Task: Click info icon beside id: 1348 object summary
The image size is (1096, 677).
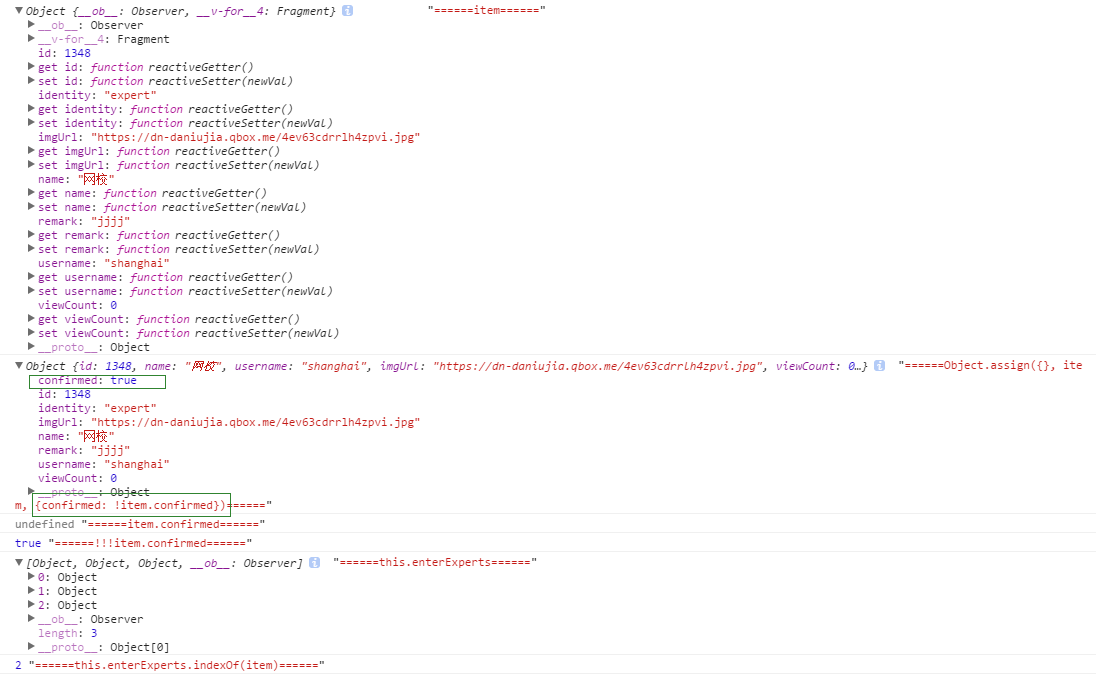Action: pyautogui.click(x=879, y=366)
